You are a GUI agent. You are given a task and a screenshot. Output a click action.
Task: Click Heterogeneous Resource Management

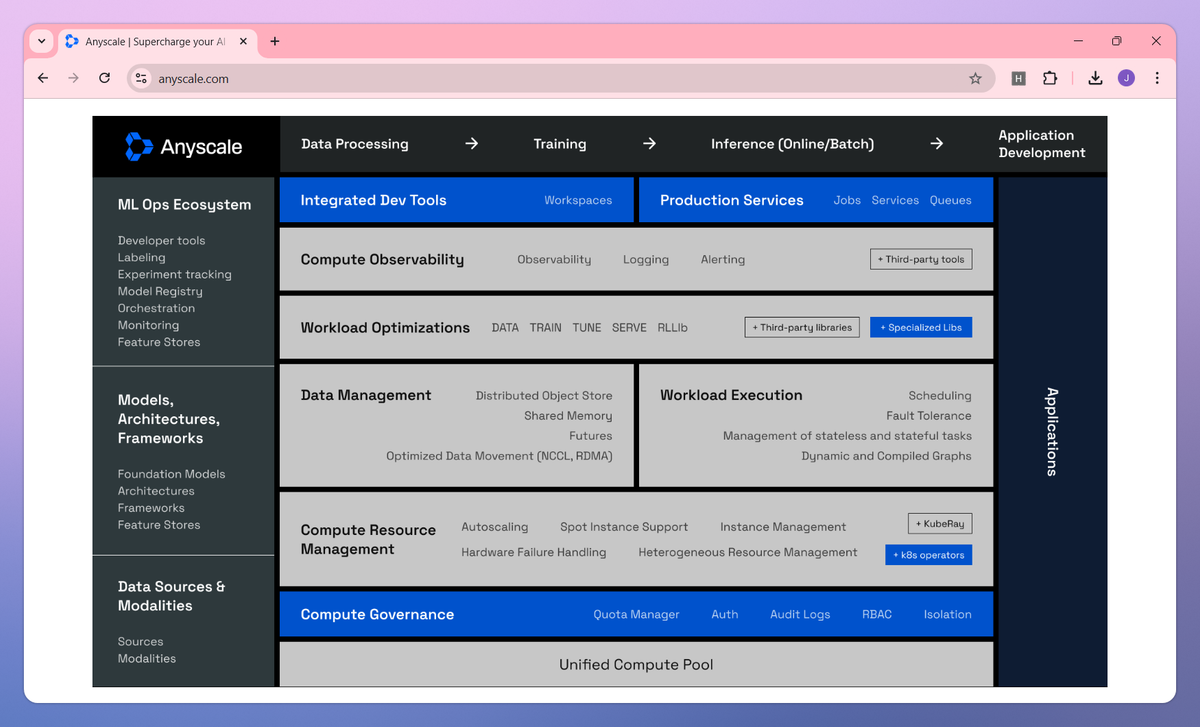[x=748, y=552]
